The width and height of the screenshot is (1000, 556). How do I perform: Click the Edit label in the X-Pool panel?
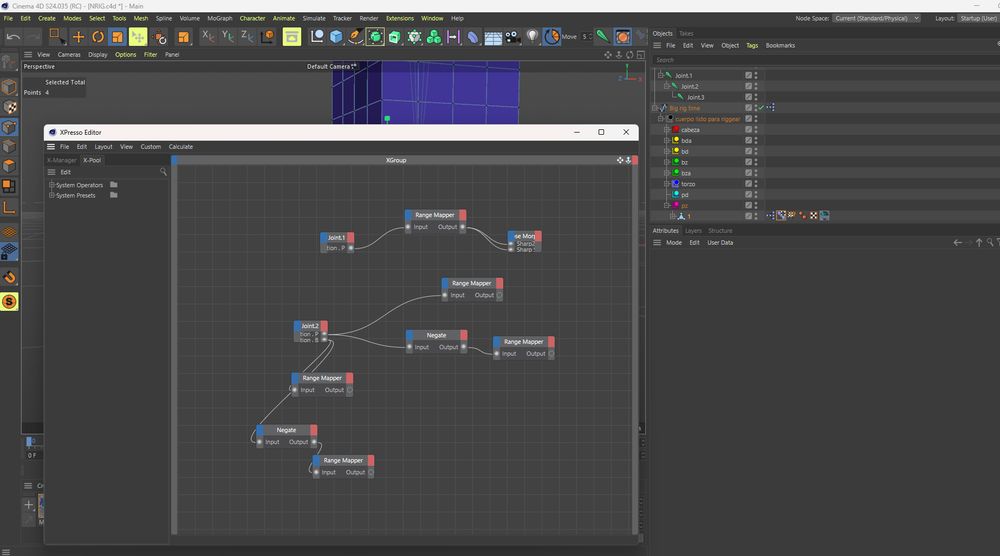click(66, 172)
